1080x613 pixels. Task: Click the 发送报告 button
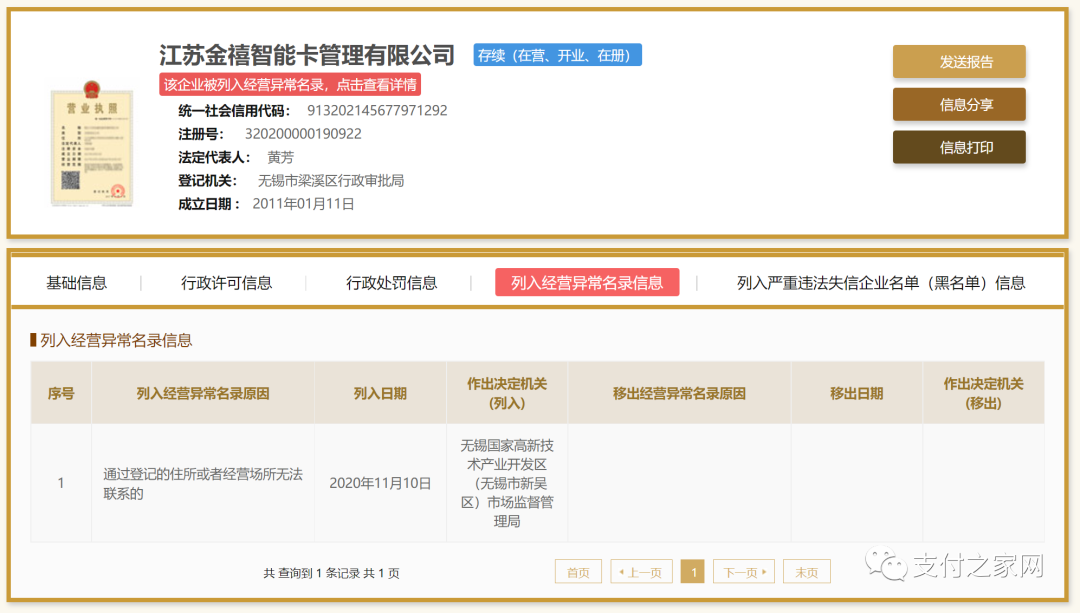pyautogui.click(x=959, y=62)
